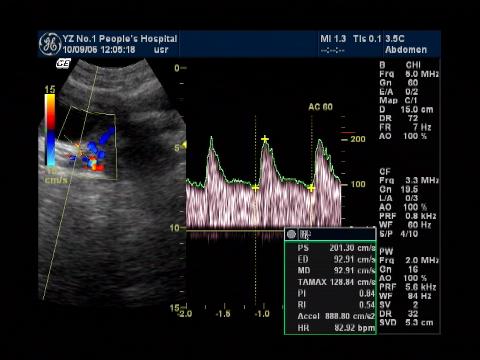This screenshot has height=360, width=480.
Task: Select the end diastolic caliper at right
Action: click(x=311, y=188)
